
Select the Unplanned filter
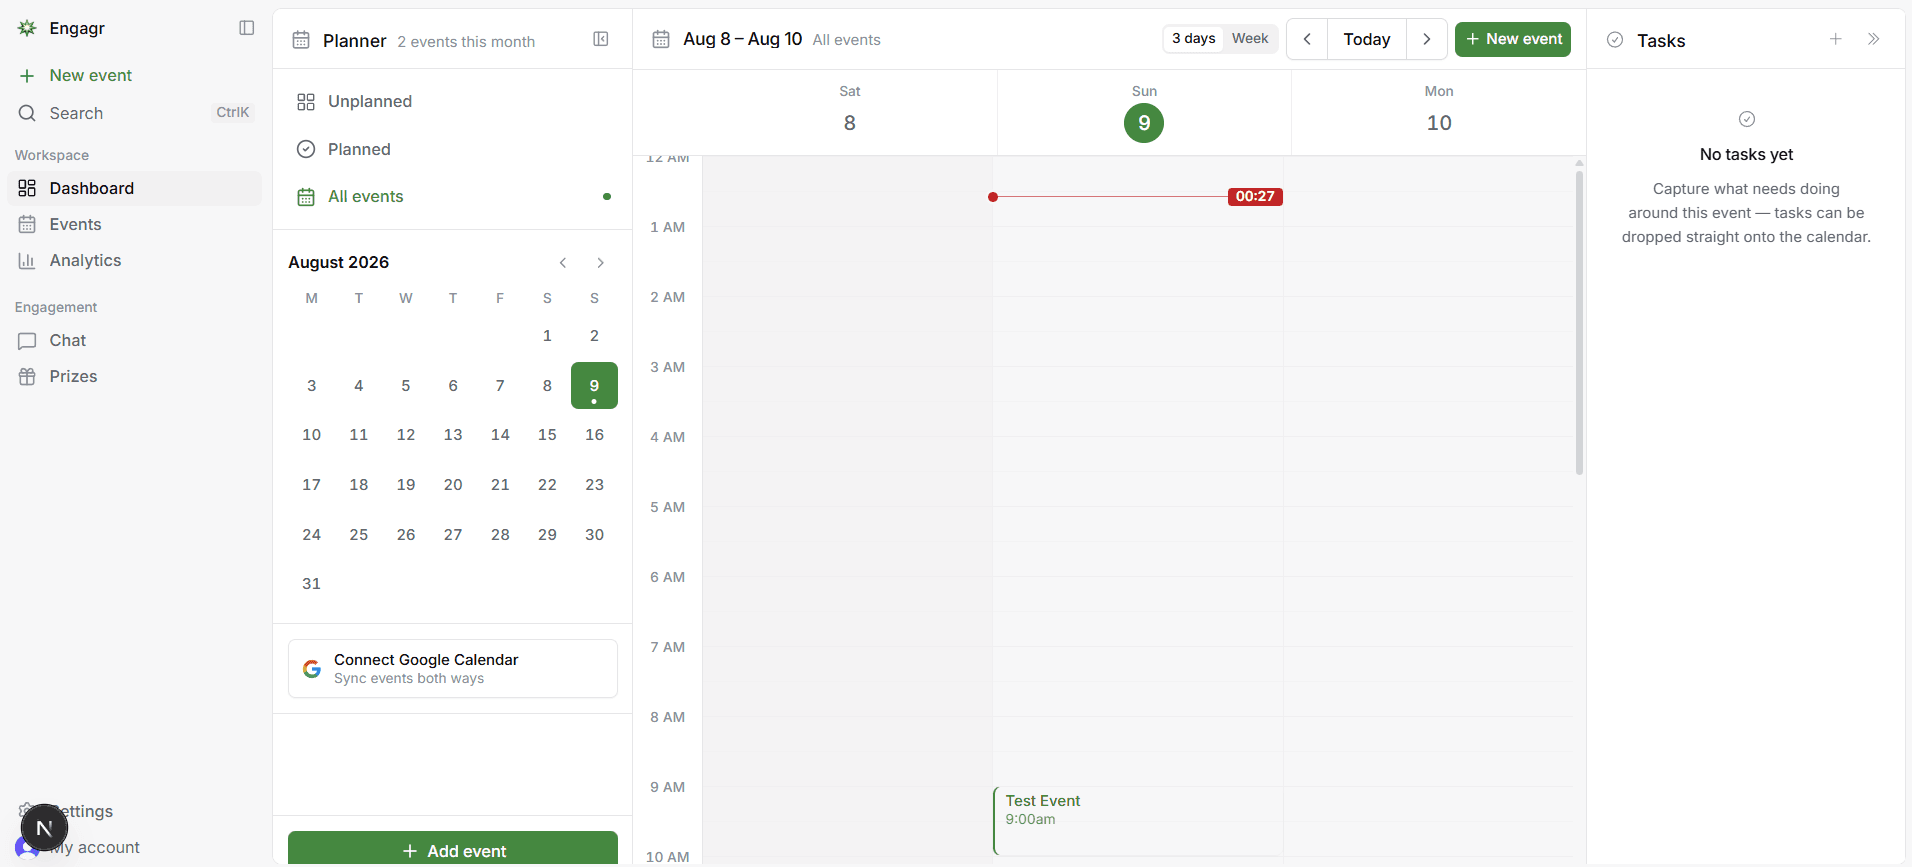pos(452,101)
